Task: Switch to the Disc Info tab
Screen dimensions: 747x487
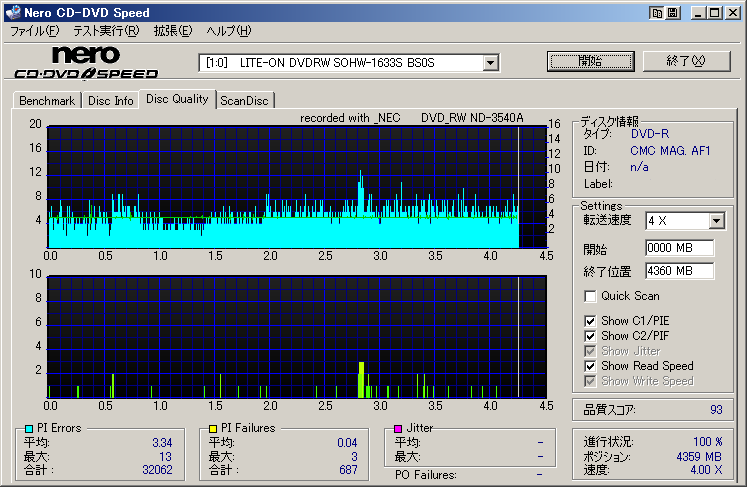Action: (111, 101)
